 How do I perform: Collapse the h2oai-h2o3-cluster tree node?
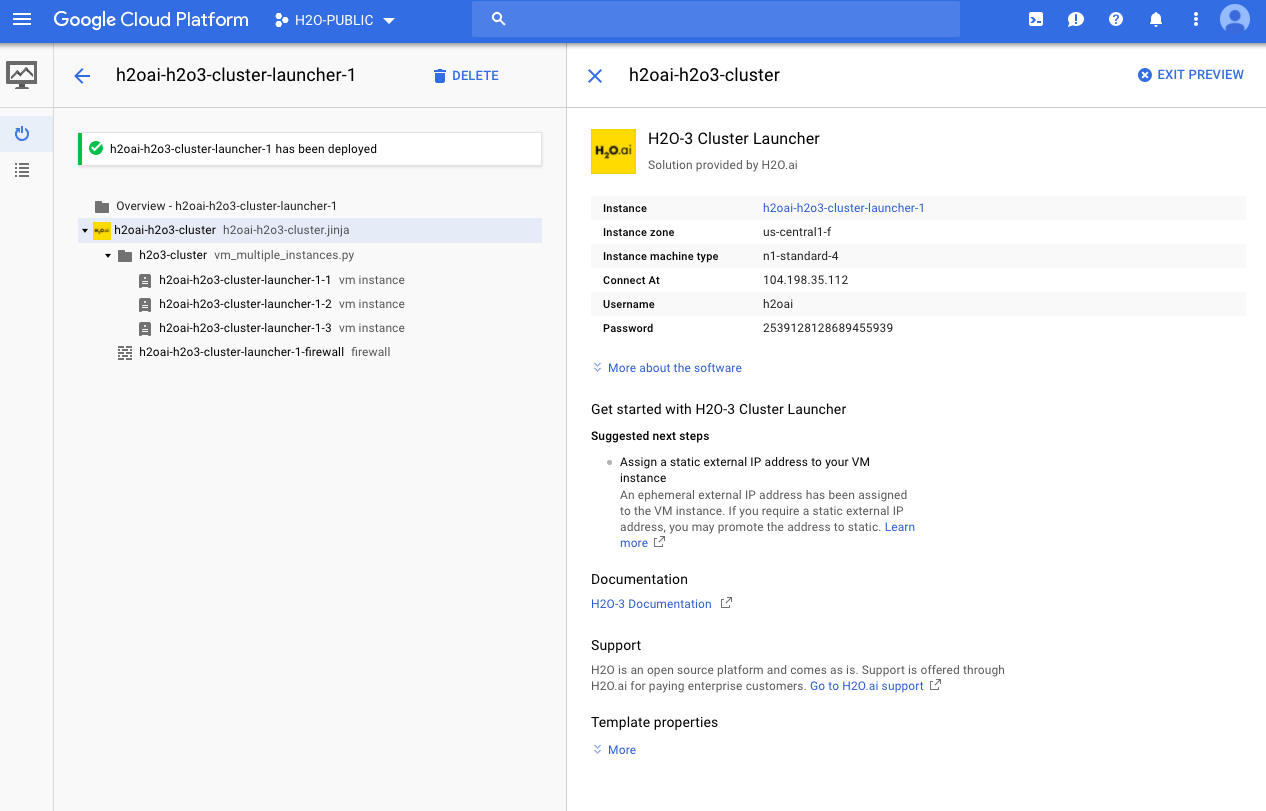[84, 230]
